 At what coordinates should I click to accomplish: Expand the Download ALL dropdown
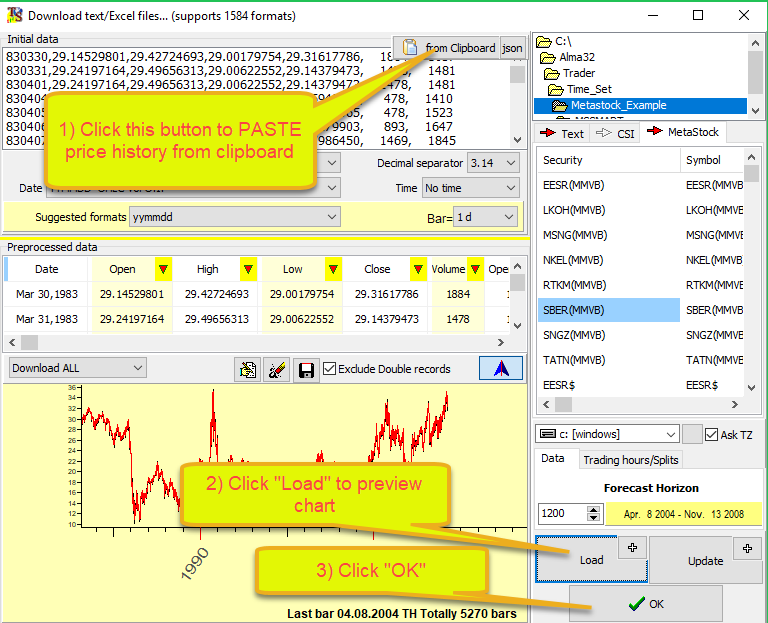click(77, 368)
